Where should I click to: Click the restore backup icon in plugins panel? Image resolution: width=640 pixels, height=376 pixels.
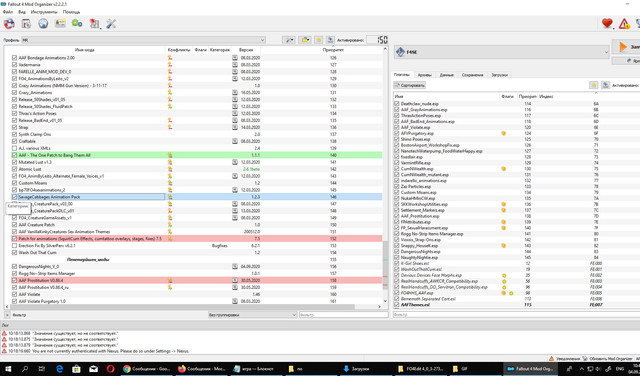593,85
